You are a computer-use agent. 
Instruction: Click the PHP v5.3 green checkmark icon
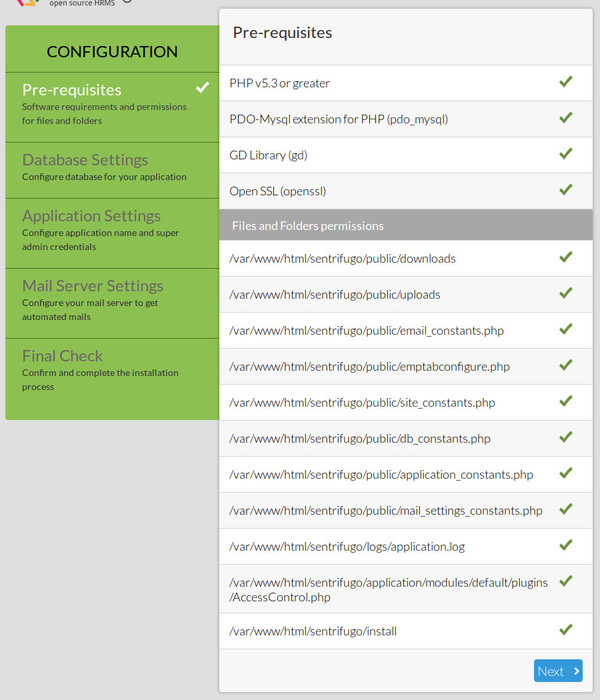[566, 82]
